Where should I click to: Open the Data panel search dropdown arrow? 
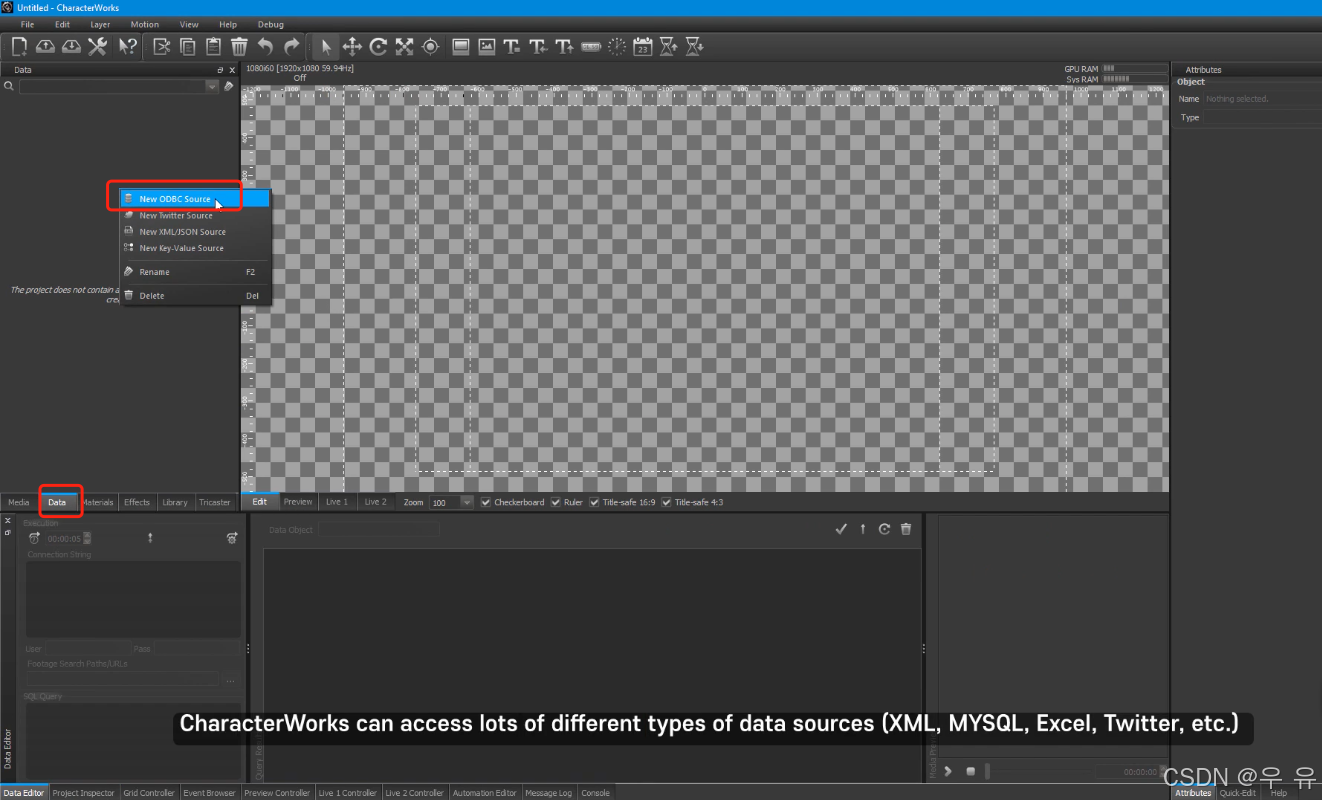point(212,87)
